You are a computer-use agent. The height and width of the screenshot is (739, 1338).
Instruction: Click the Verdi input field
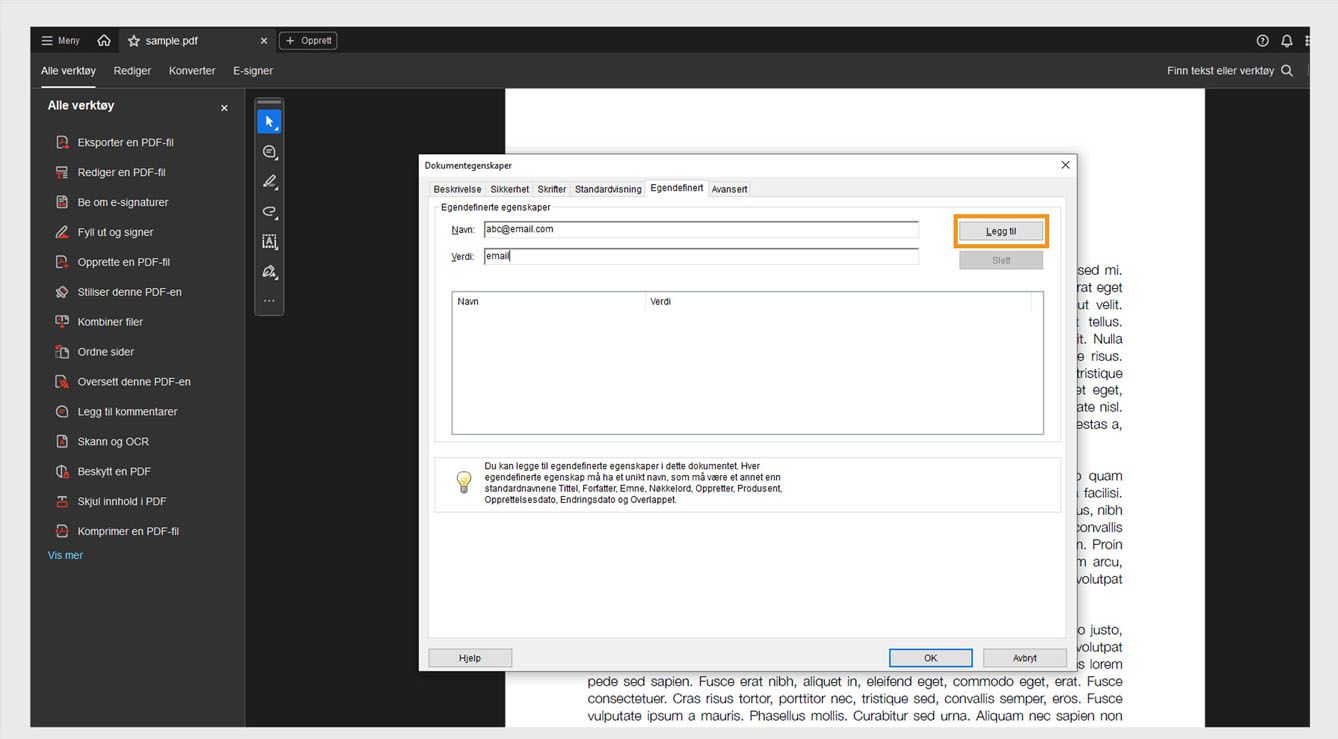coord(700,256)
